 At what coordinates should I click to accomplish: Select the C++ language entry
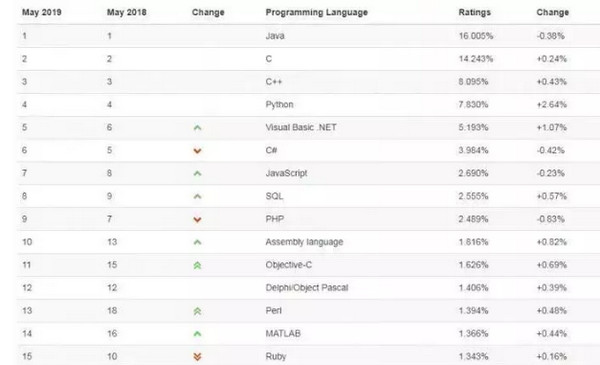[274, 82]
